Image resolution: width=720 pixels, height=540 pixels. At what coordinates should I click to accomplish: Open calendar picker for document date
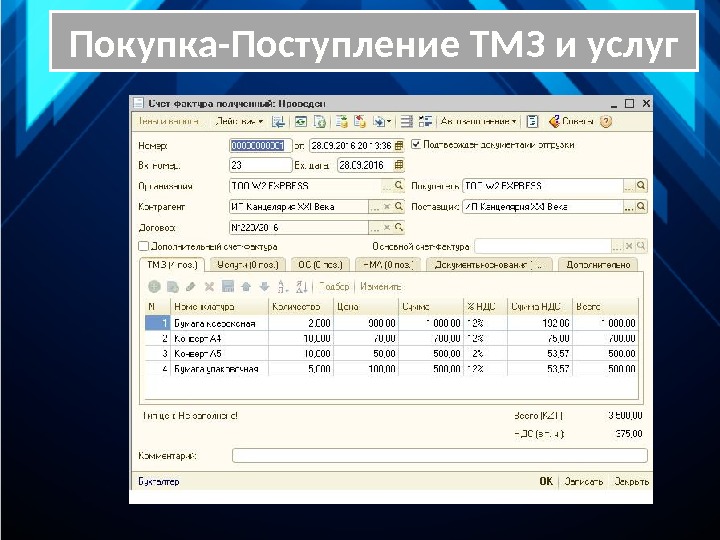[399, 146]
